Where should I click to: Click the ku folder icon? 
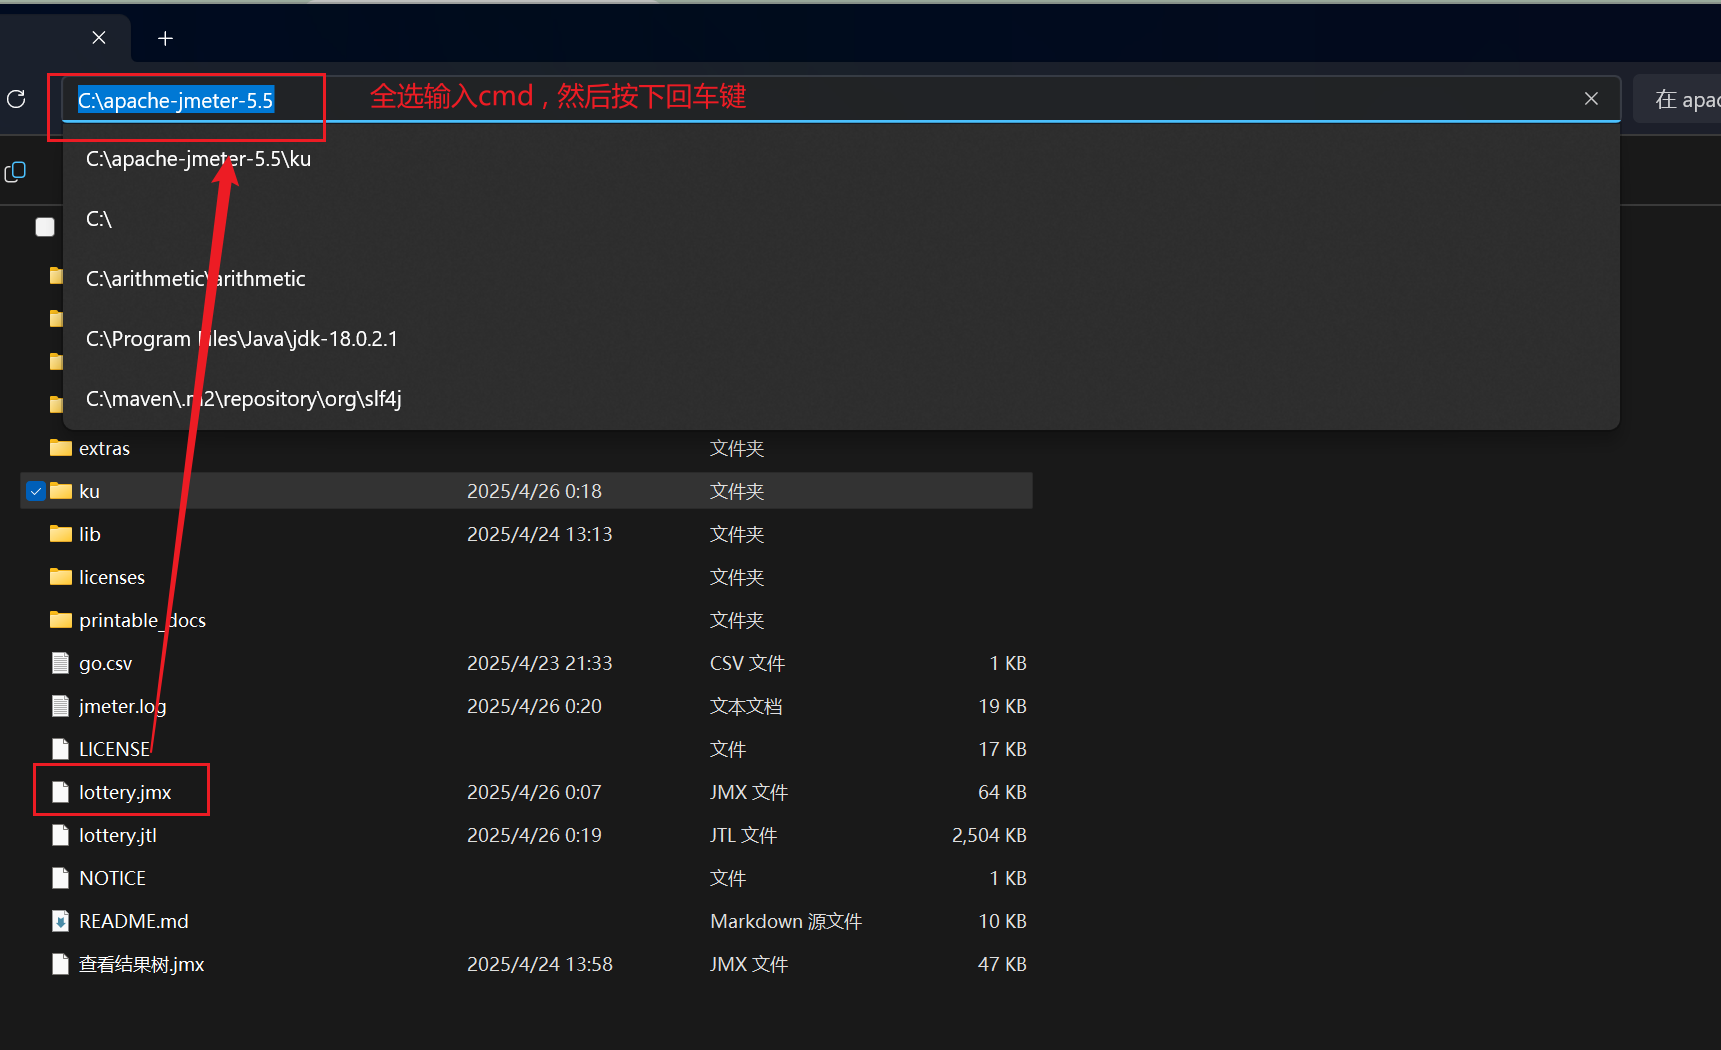click(61, 490)
